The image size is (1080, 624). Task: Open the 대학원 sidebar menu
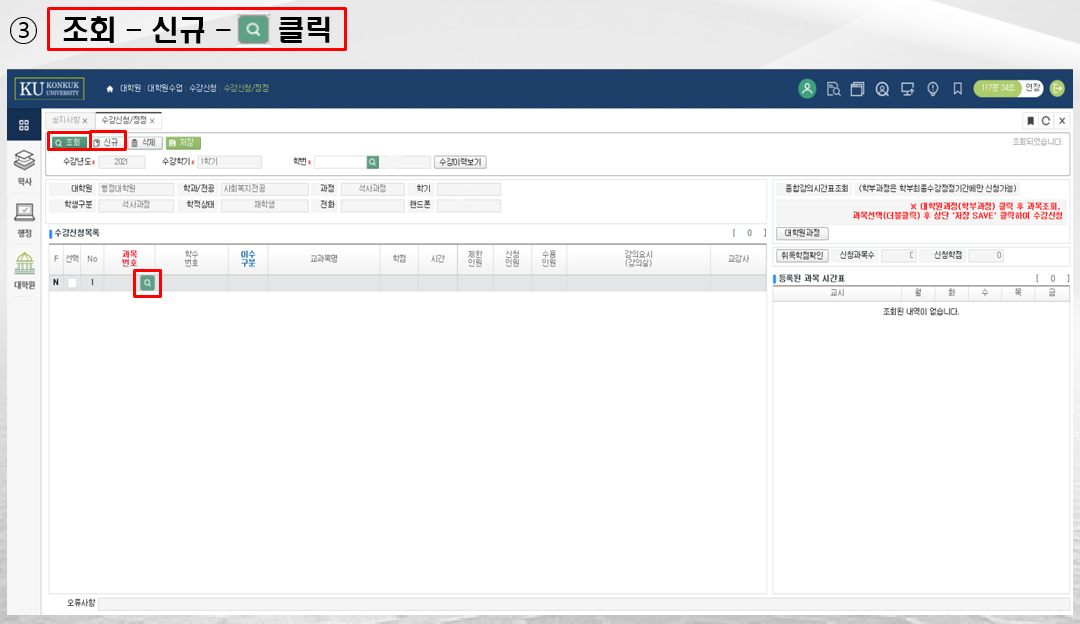tap(24, 270)
